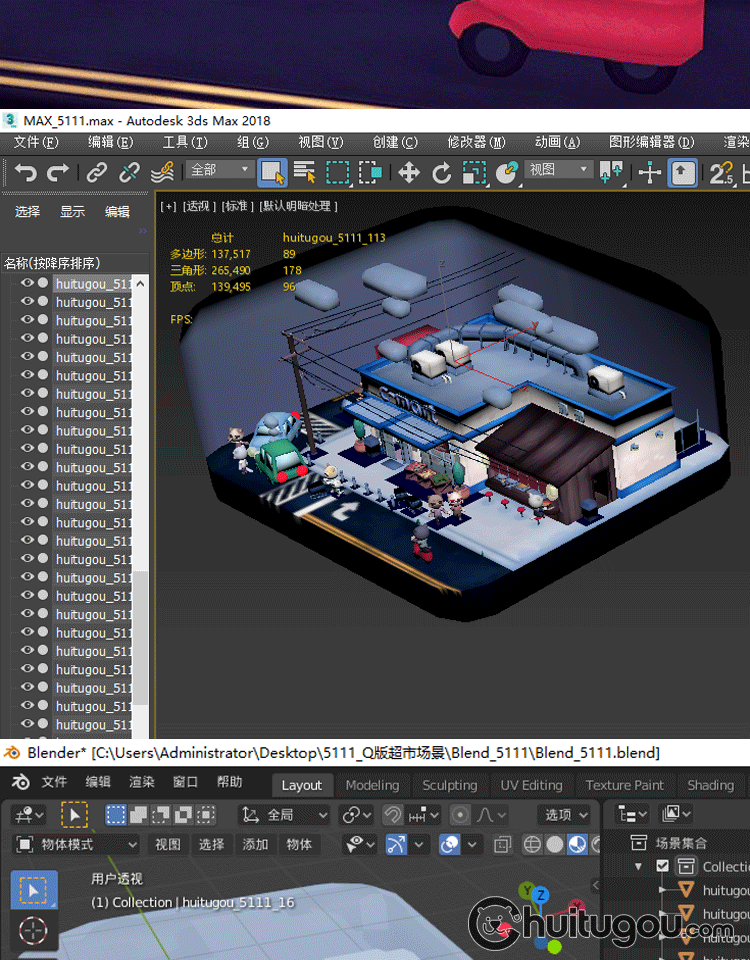Viewport: 750px width, 960px height.
Task: Switch to the UV Editing workspace tab
Action: tap(531, 785)
